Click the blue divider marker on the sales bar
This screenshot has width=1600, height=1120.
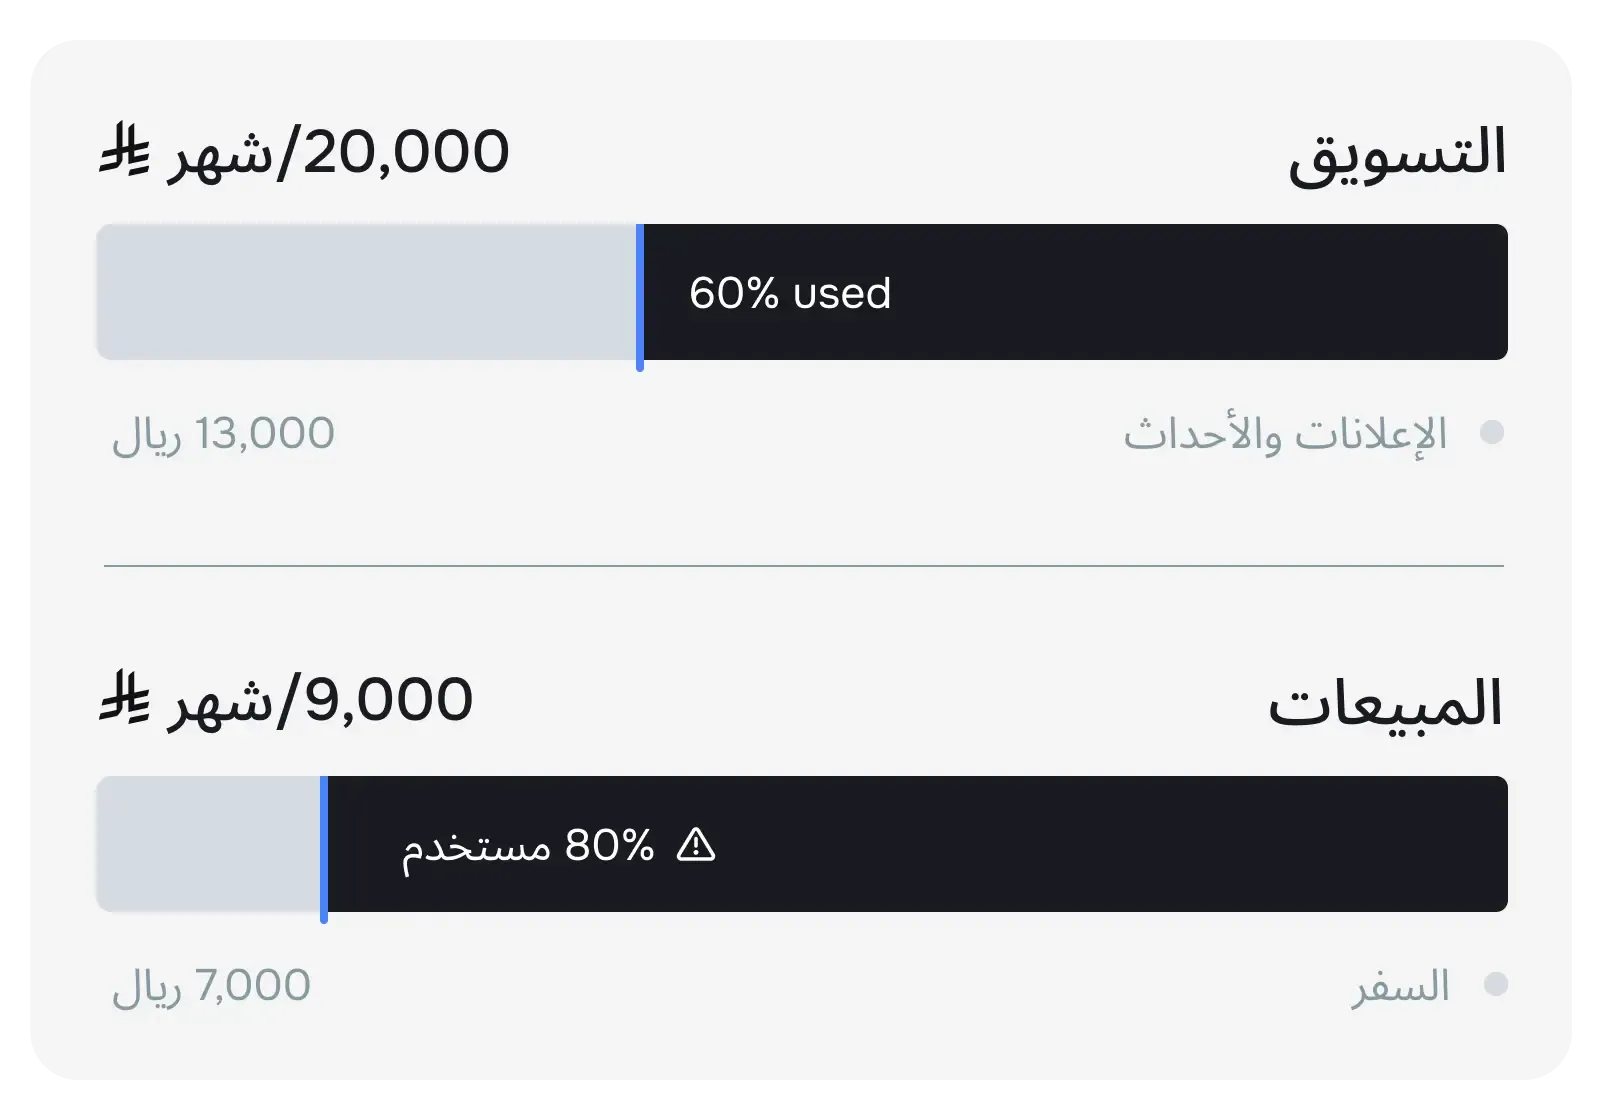pyautogui.click(x=325, y=845)
